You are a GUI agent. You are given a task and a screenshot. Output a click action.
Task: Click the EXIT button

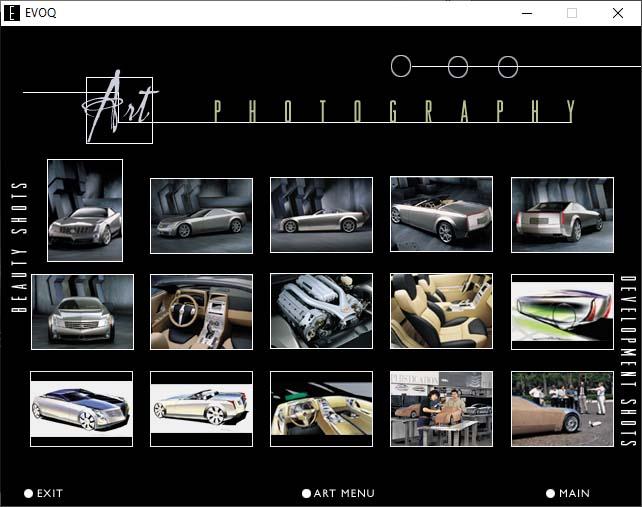pyautogui.click(x=44, y=493)
